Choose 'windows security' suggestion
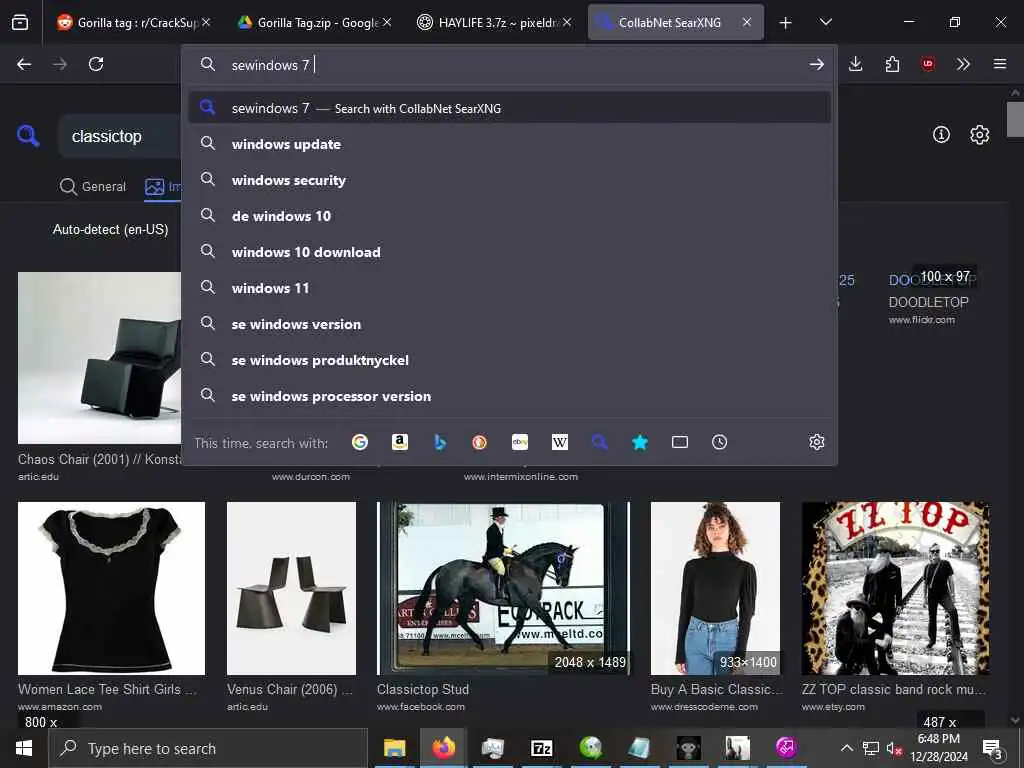The image size is (1024, 768). click(509, 180)
